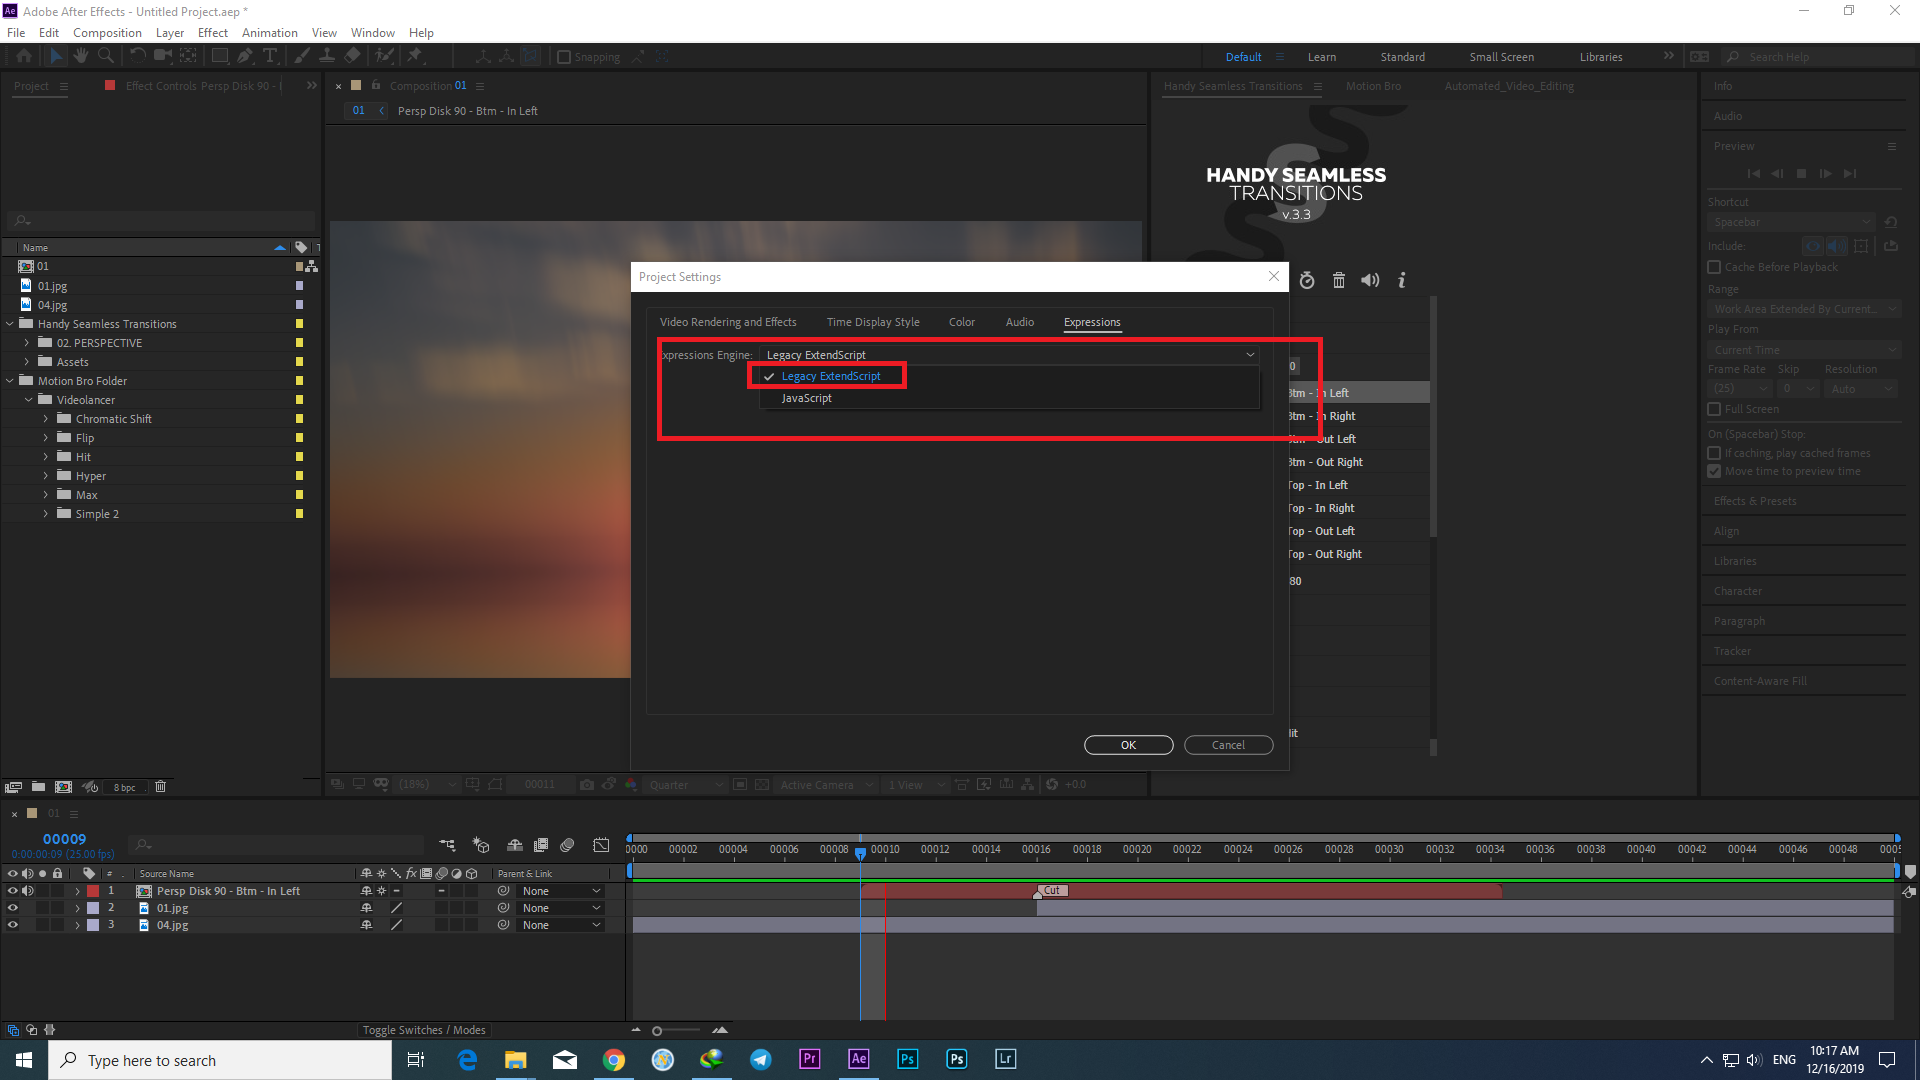Image resolution: width=1920 pixels, height=1080 pixels.
Task: Click Toggle Switches / Modes button
Action: 424,1030
